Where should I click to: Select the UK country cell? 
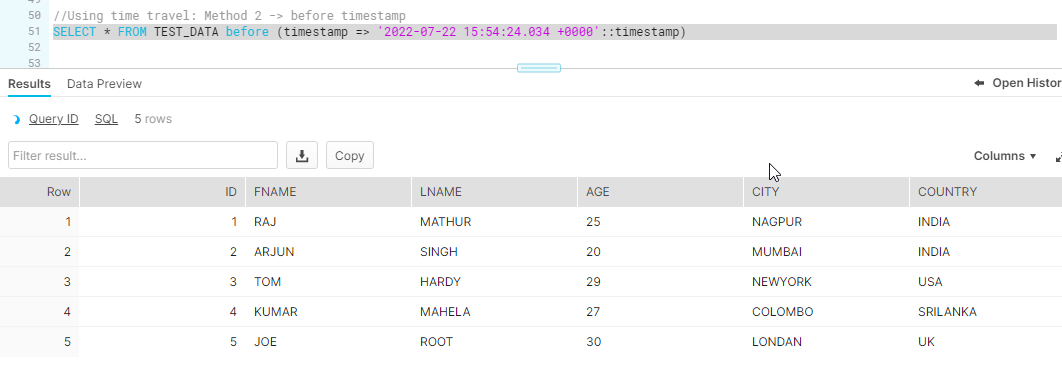pyautogui.click(x=985, y=342)
